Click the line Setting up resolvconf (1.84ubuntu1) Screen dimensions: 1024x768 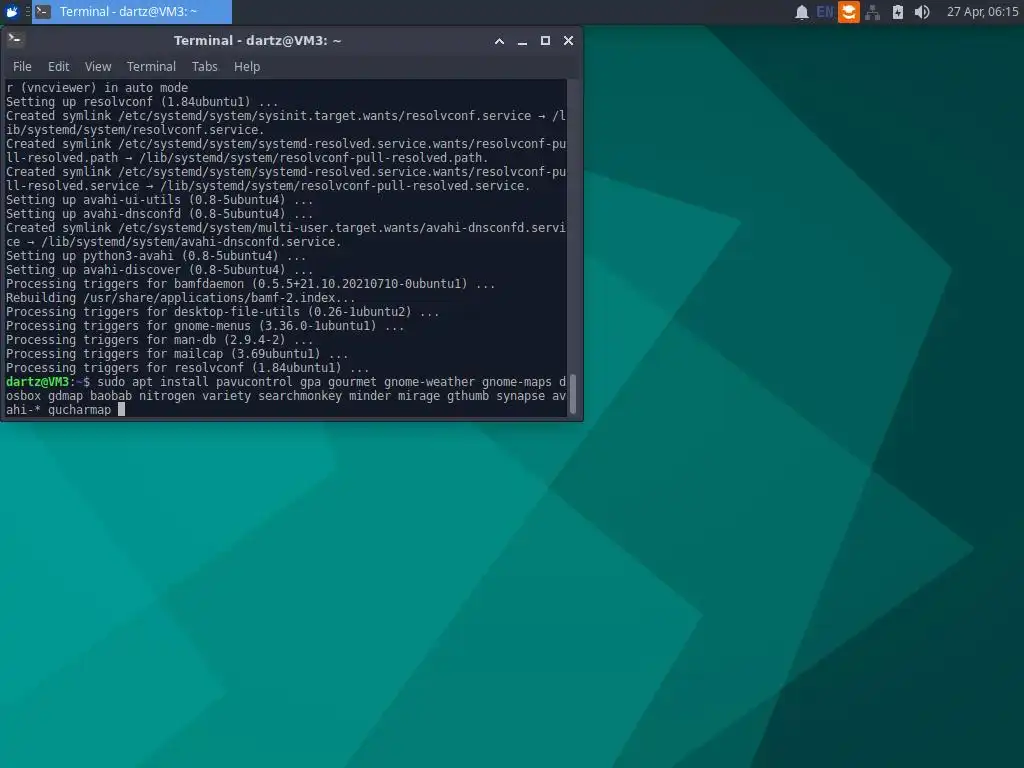coord(142,102)
